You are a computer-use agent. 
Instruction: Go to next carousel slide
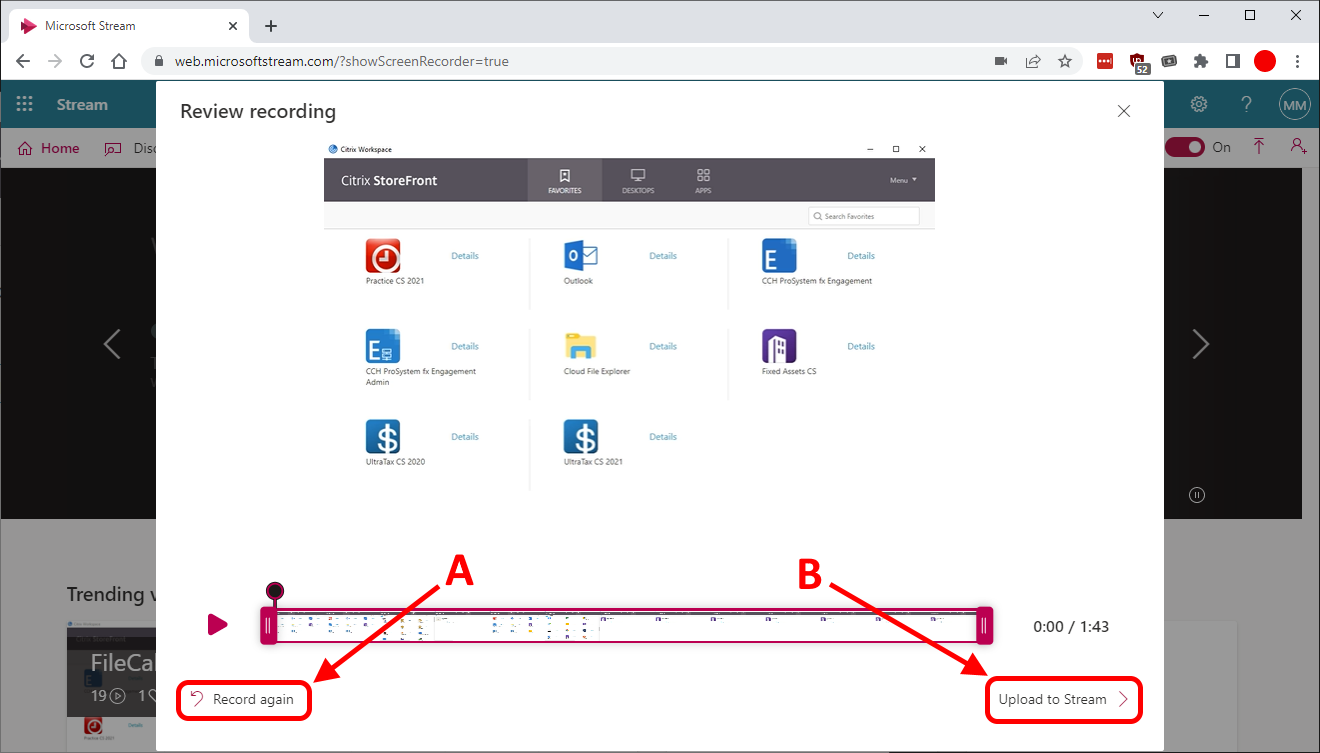[1200, 344]
